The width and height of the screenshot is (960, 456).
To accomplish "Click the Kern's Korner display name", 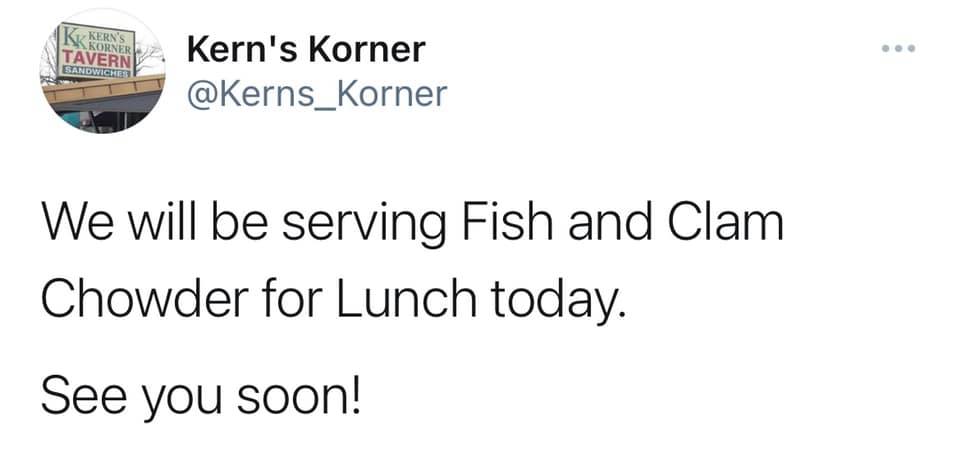I will coord(306,50).
